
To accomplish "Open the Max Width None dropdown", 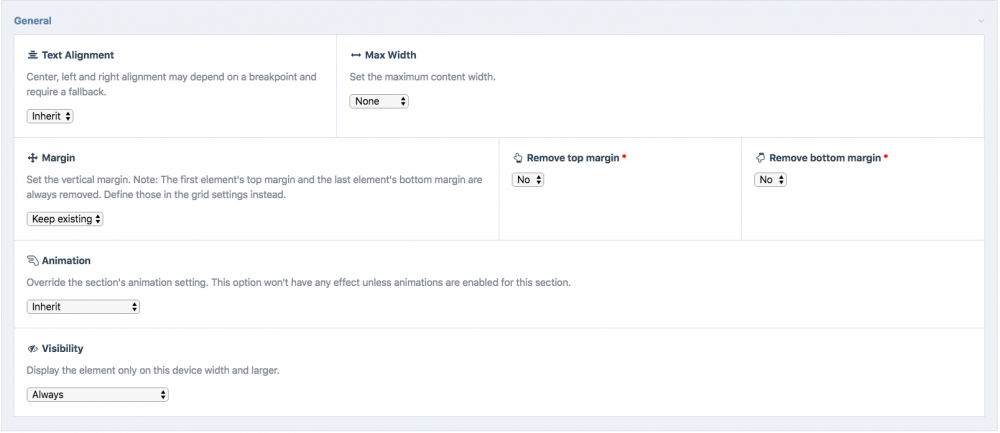I will point(379,101).
